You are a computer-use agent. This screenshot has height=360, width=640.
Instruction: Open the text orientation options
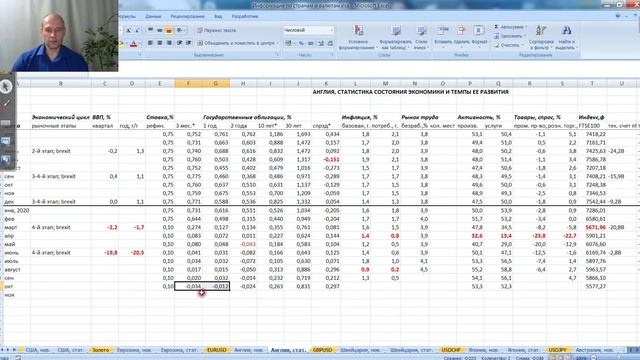[181, 30]
